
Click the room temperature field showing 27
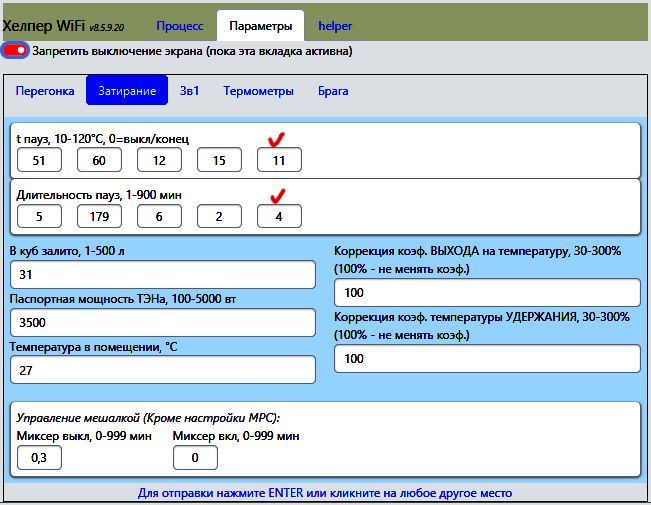(162, 370)
